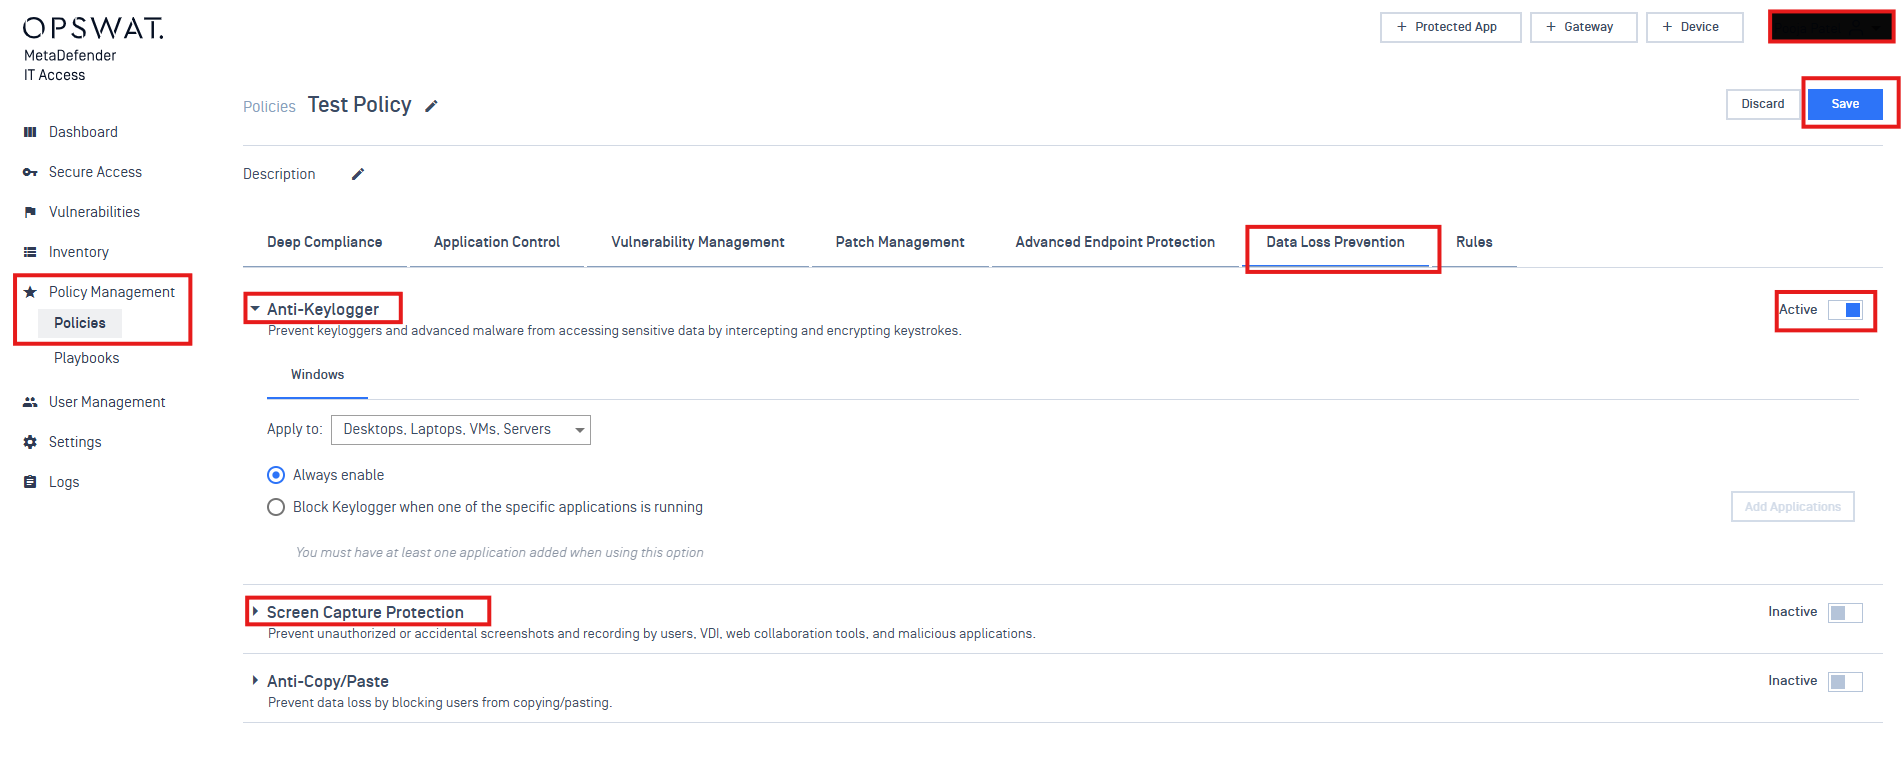Discard policy changes

pyautogui.click(x=1762, y=104)
